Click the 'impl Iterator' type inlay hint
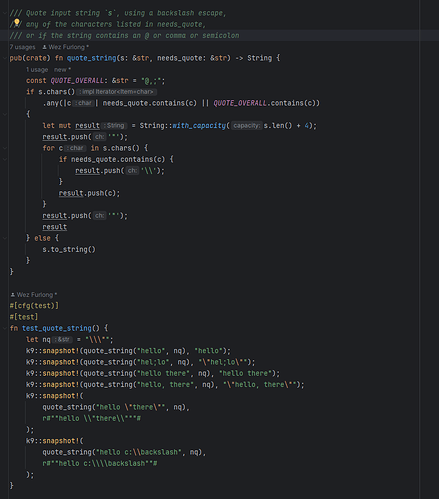 coord(117,92)
